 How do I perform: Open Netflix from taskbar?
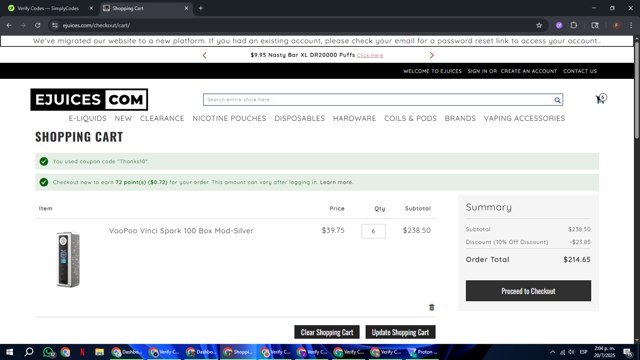point(82,352)
